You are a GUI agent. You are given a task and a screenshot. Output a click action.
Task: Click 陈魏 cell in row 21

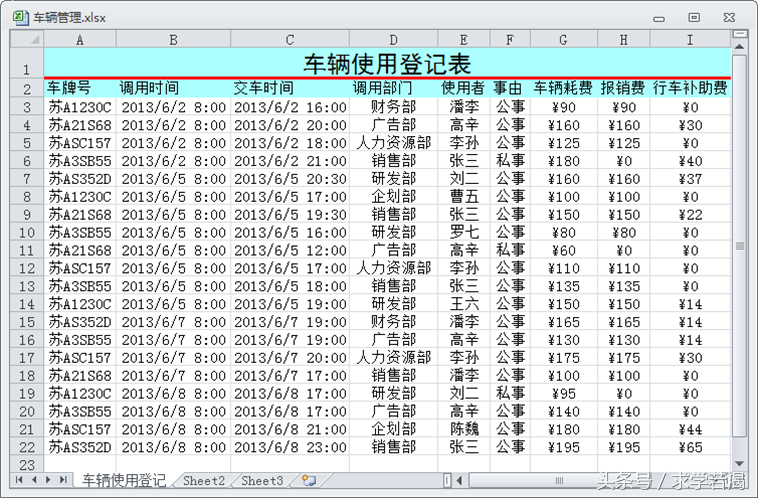pyautogui.click(x=464, y=429)
